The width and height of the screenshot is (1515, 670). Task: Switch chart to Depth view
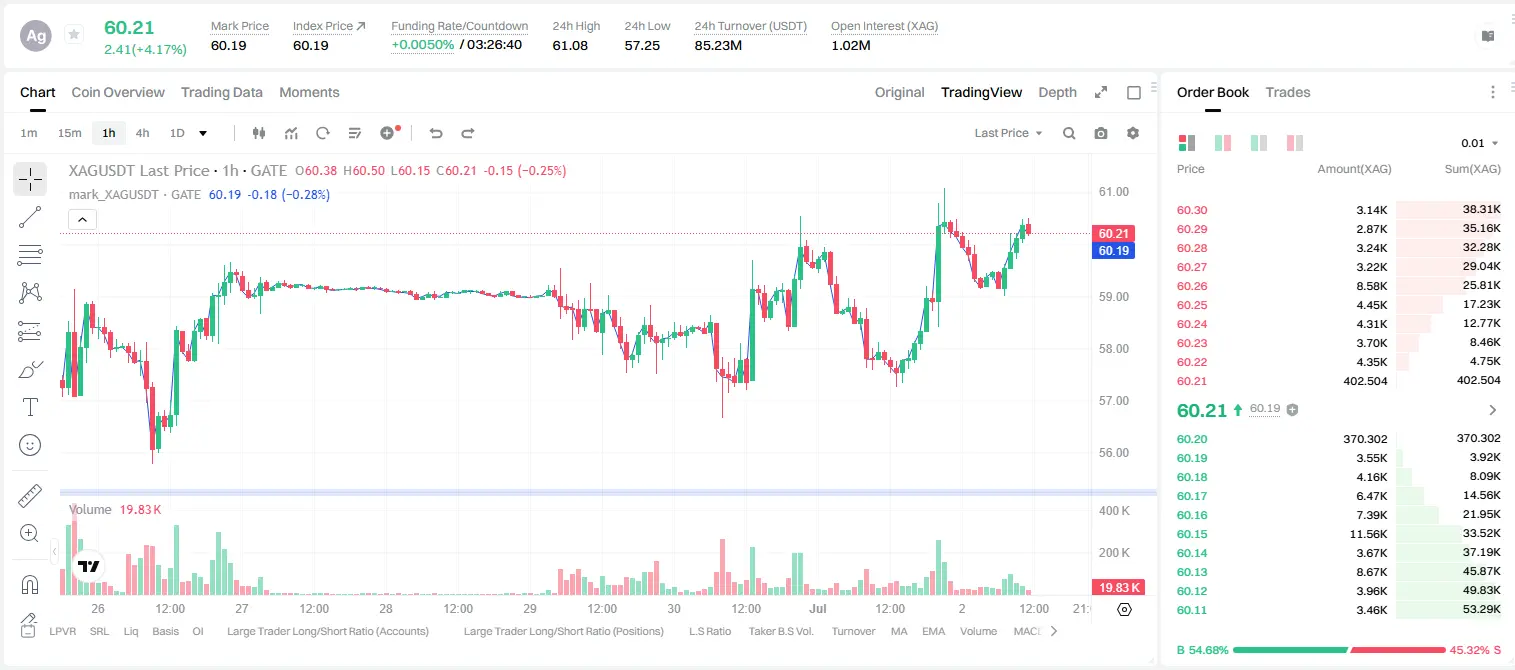1057,92
